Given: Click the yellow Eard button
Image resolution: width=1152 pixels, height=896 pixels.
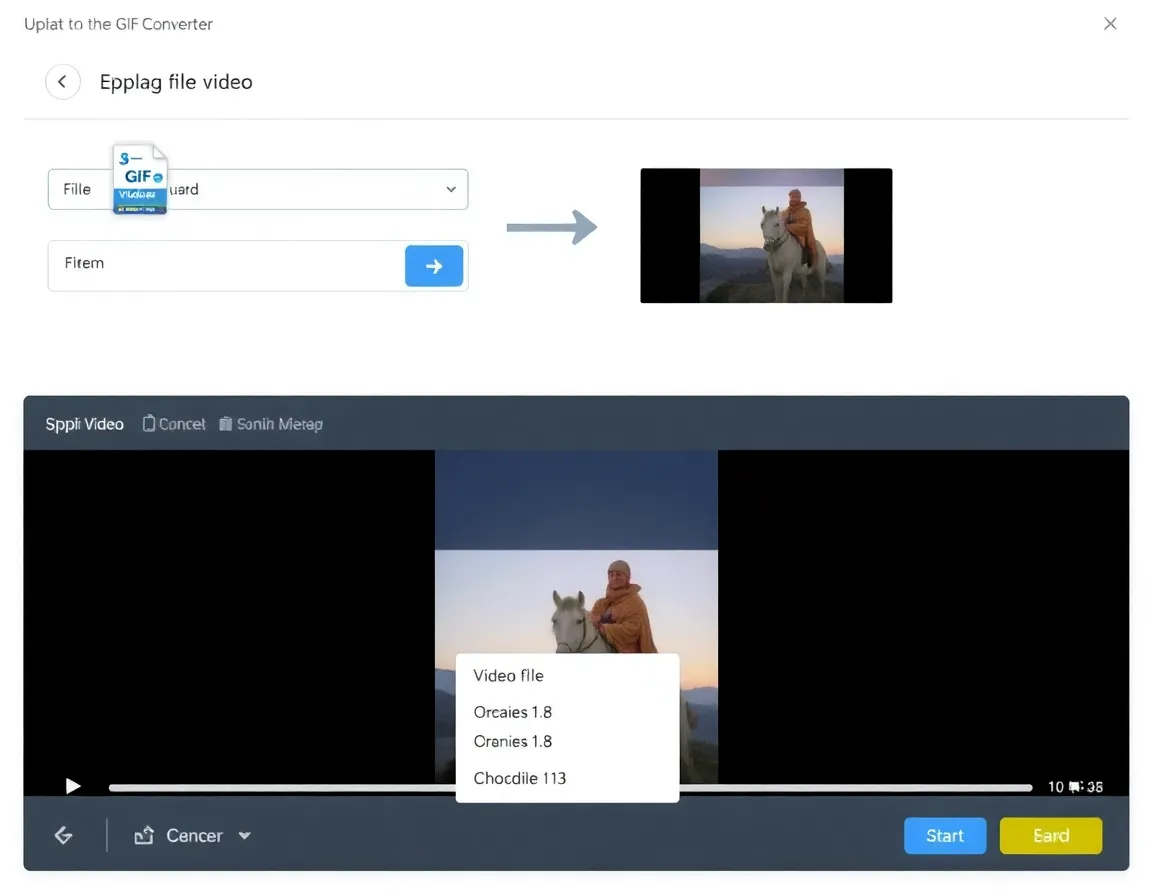Looking at the screenshot, I should pos(1050,835).
